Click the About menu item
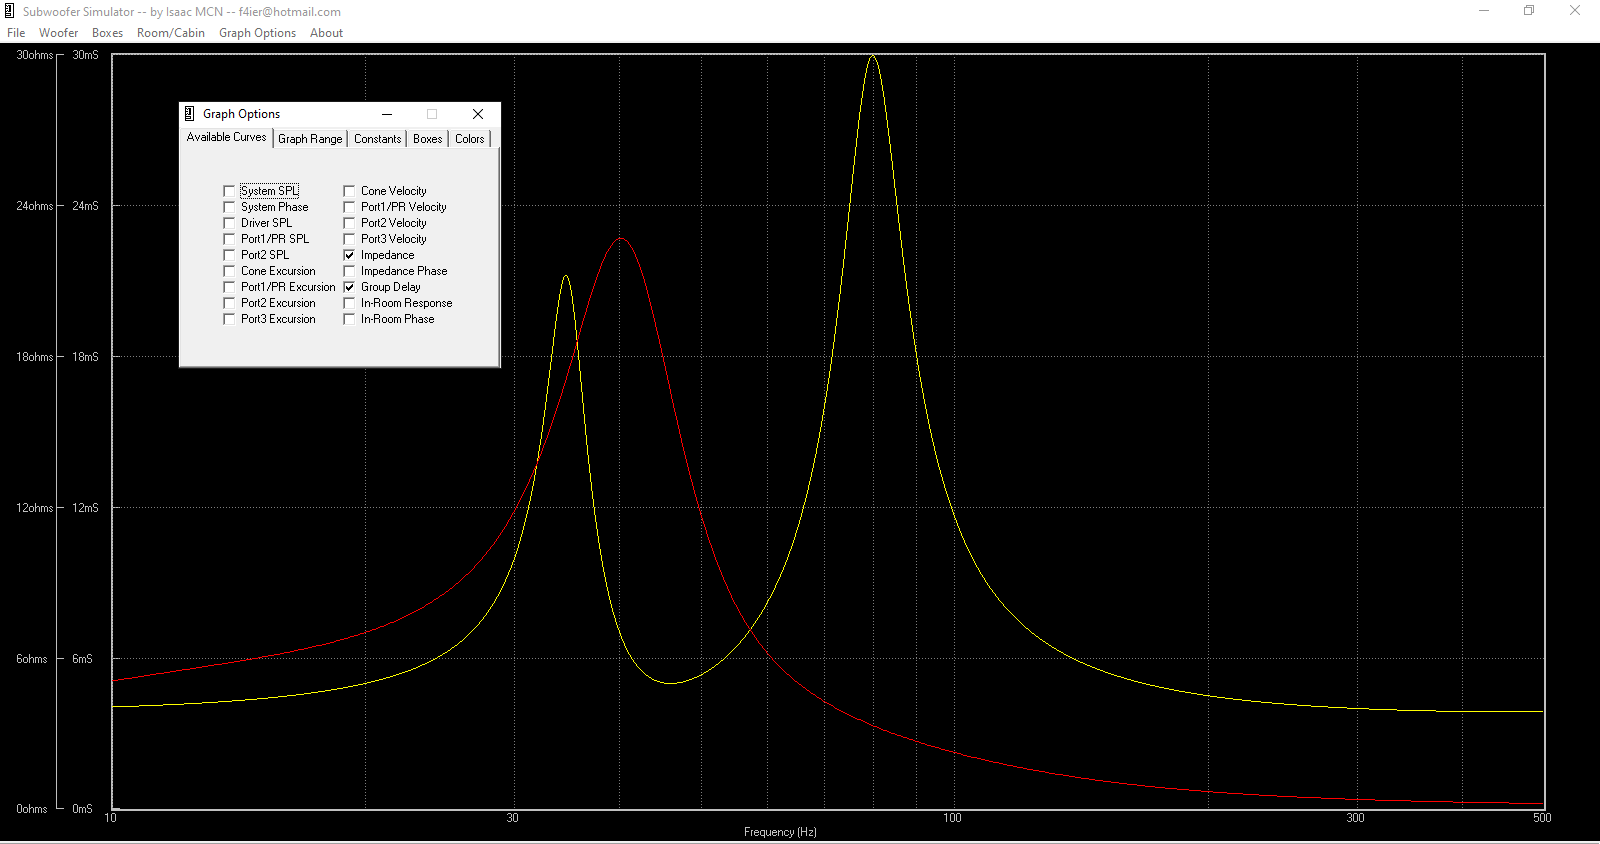This screenshot has height=844, width=1600. pos(326,33)
